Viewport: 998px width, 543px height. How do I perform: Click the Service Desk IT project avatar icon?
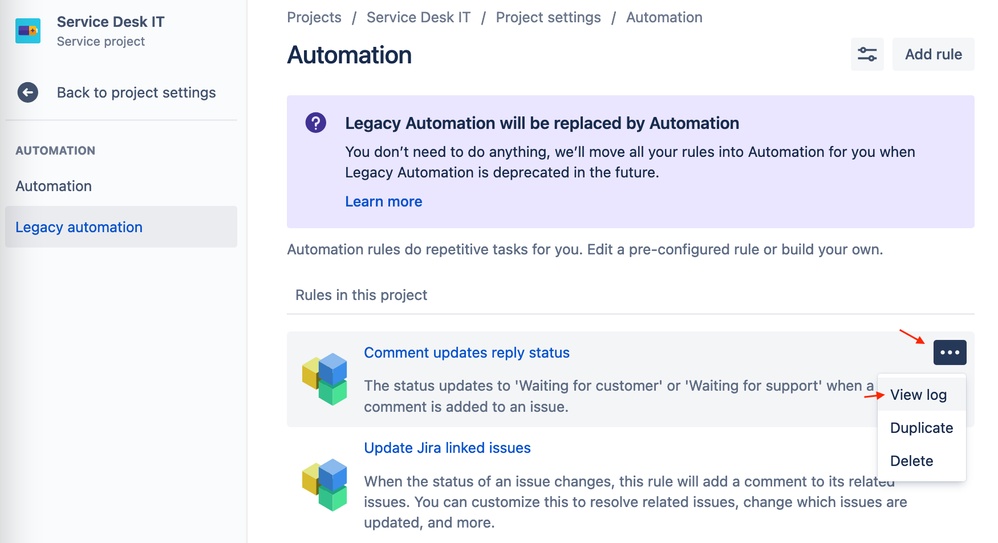pyautogui.click(x=28, y=31)
